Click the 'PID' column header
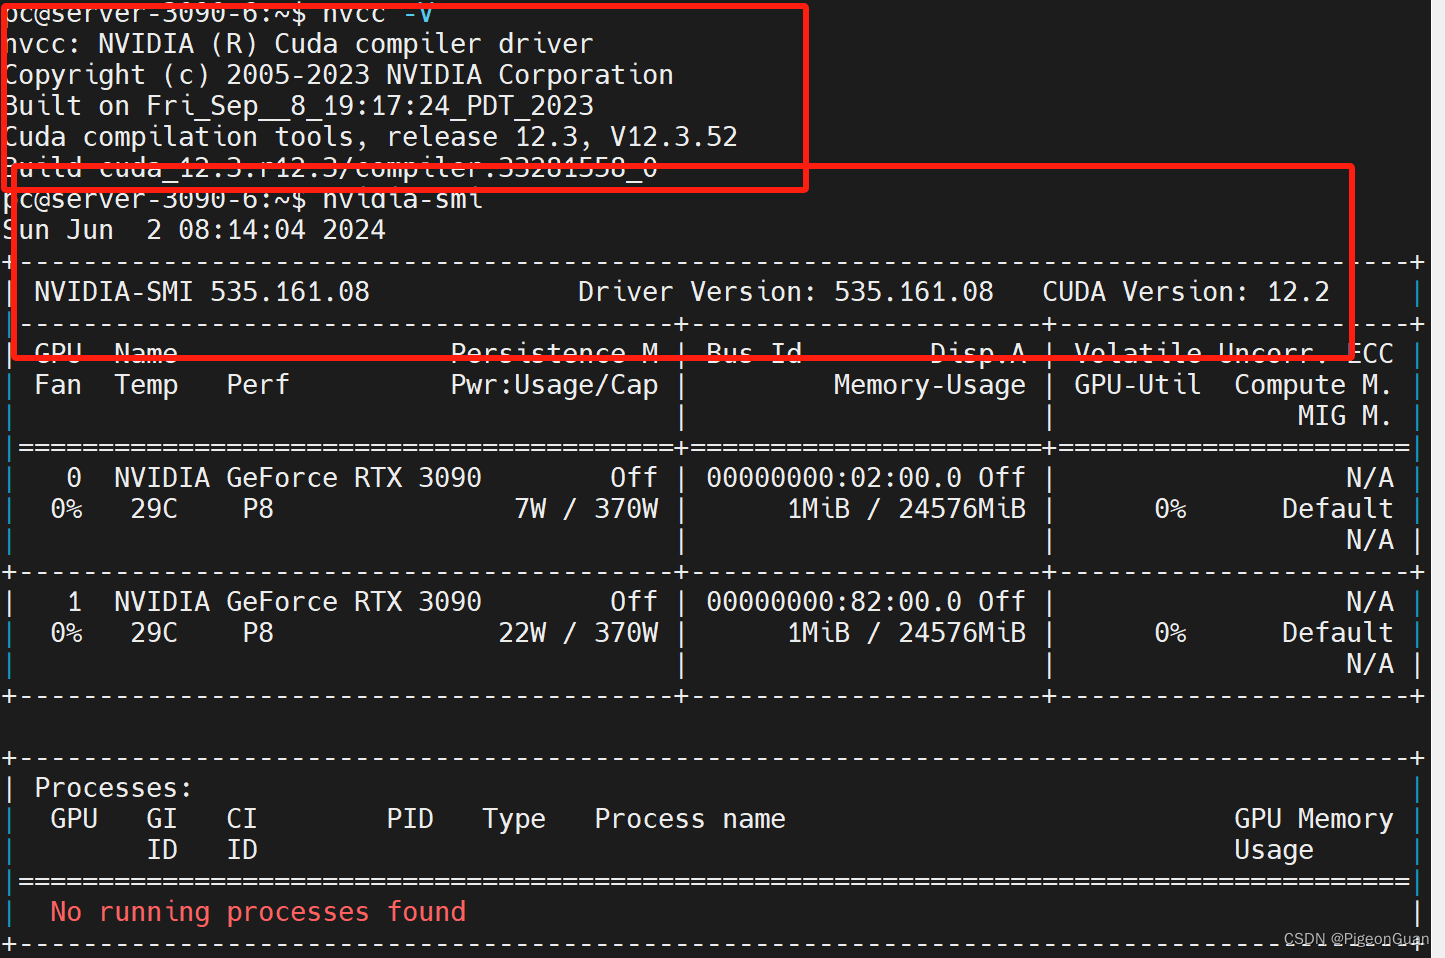Screen dimensions: 1445x958 tap(410, 819)
